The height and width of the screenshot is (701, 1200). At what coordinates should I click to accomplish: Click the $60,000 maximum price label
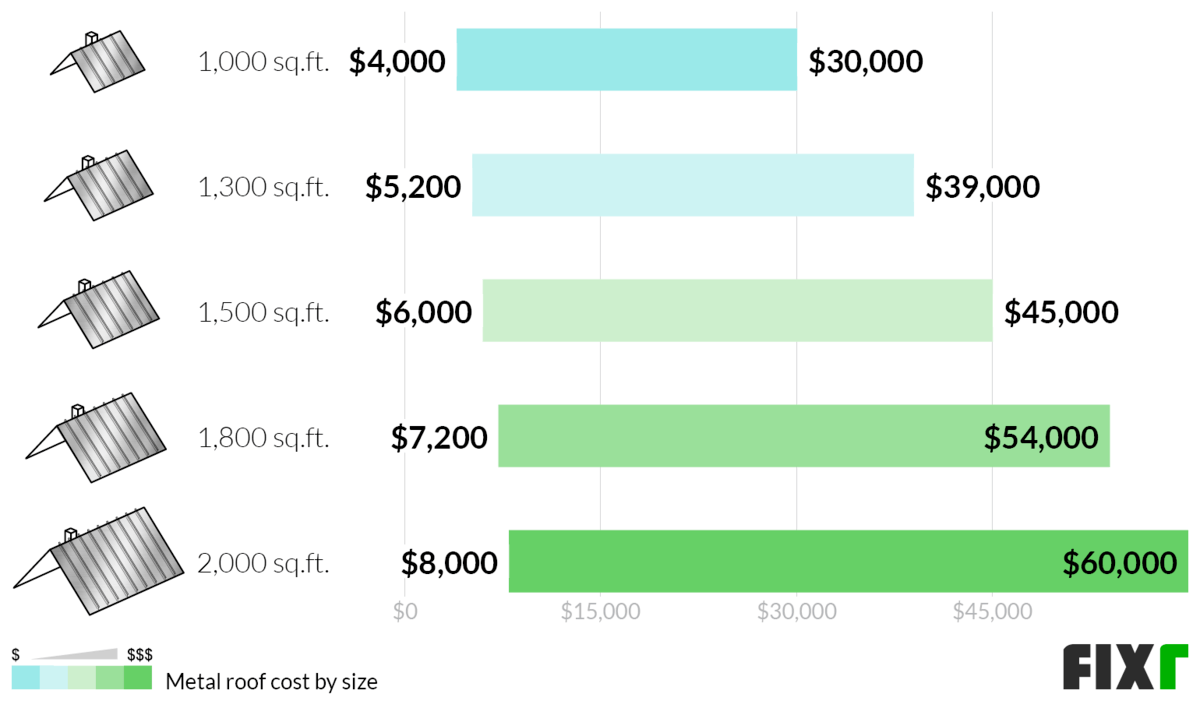(1119, 563)
